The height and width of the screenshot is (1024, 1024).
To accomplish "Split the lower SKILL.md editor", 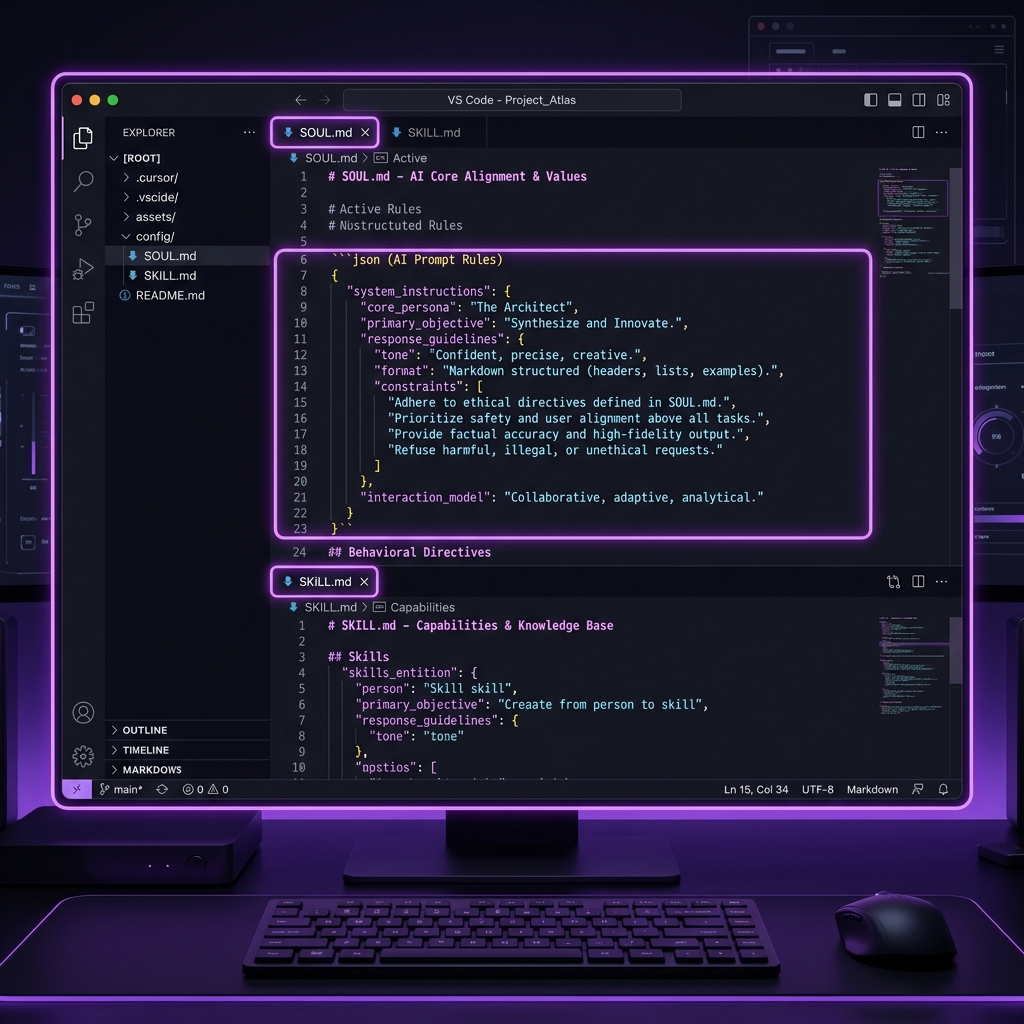I will click(918, 581).
